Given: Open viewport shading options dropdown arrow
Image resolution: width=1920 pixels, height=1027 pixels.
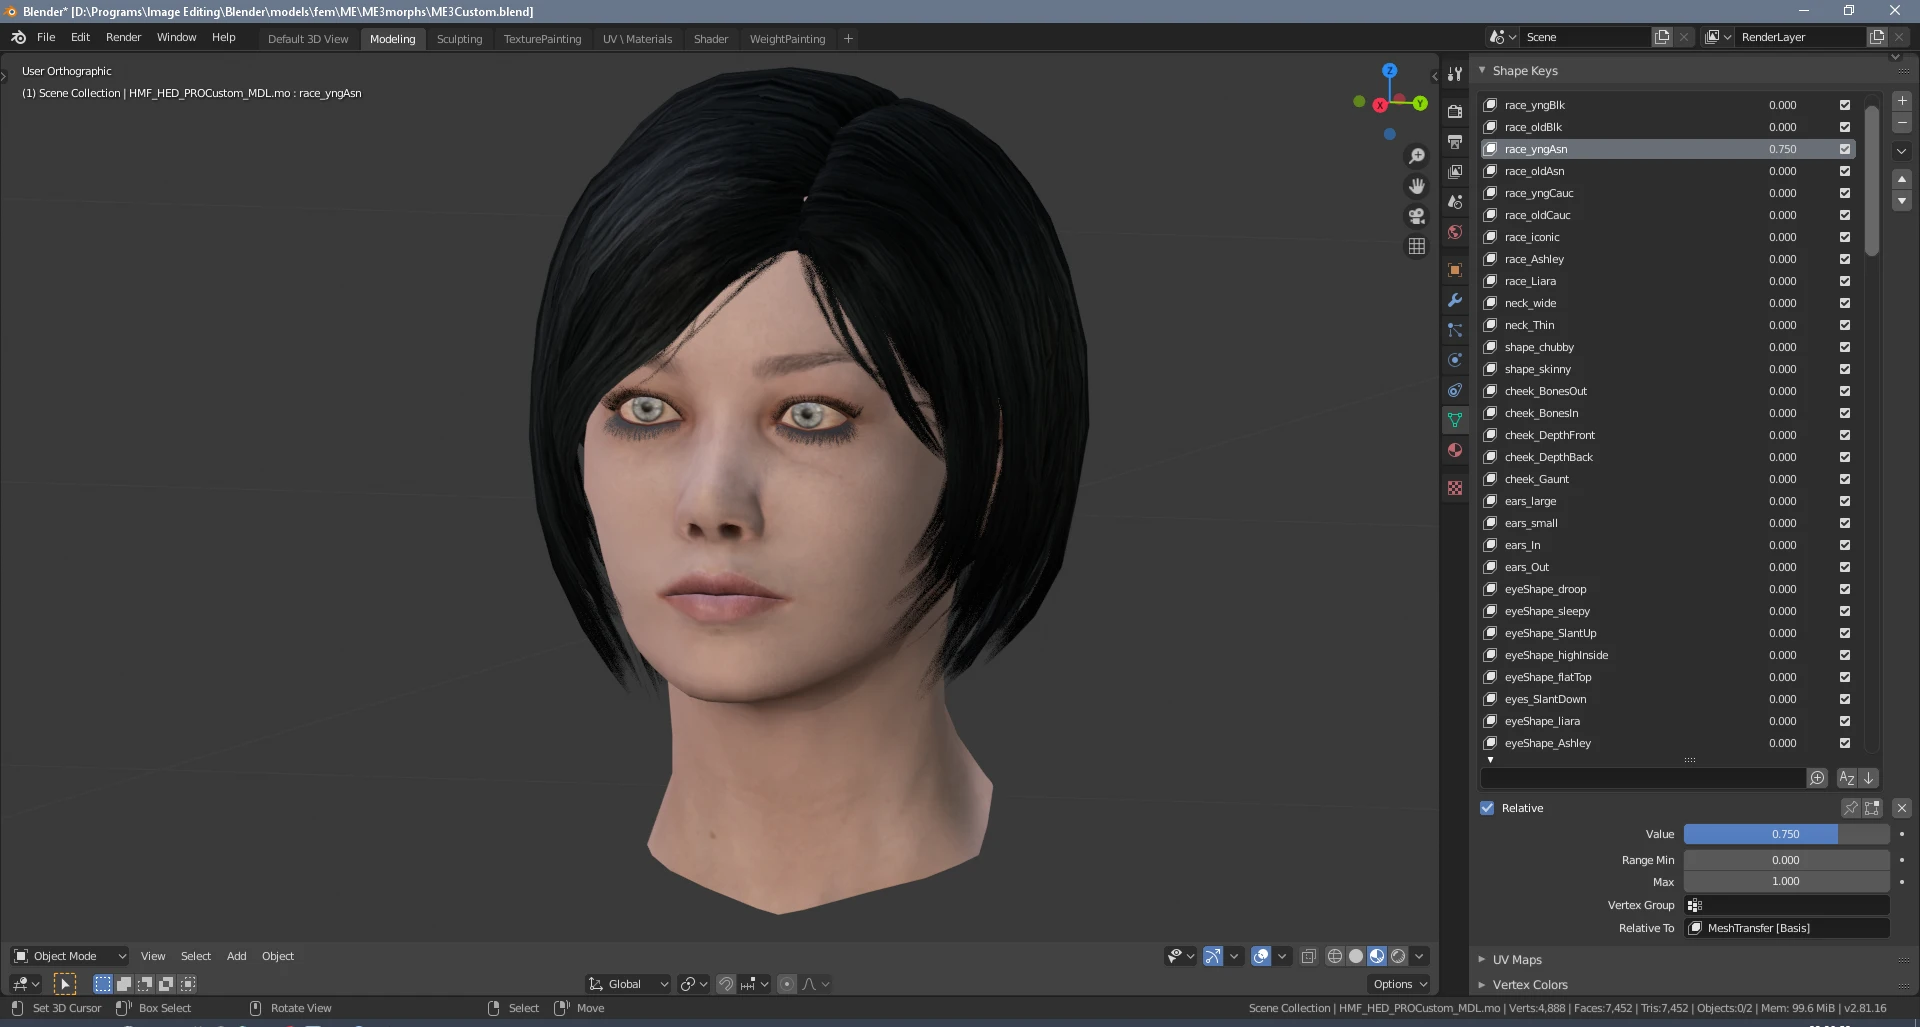Looking at the screenshot, I should point(1419,956).
